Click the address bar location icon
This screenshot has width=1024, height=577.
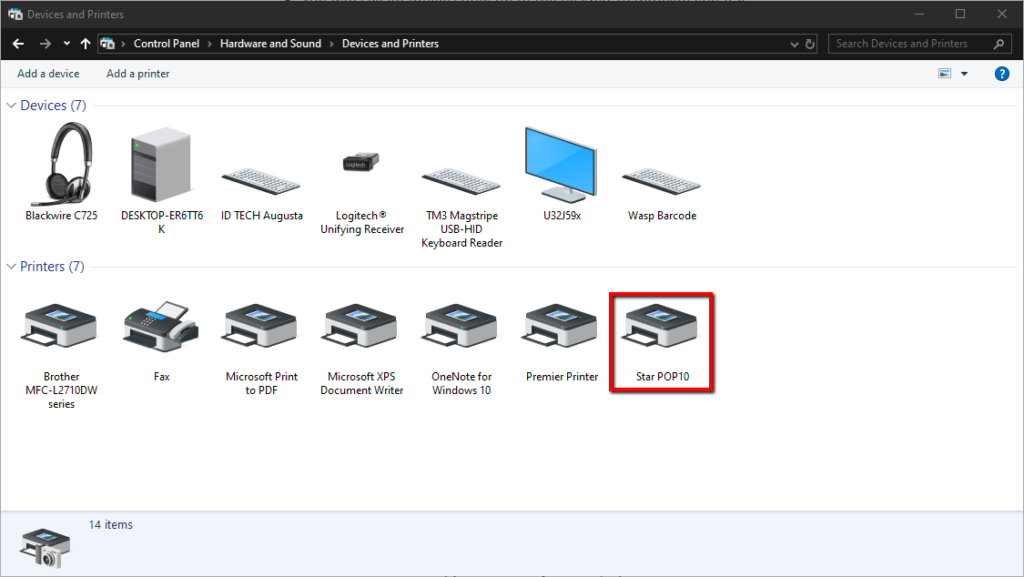tap(107, 44)
